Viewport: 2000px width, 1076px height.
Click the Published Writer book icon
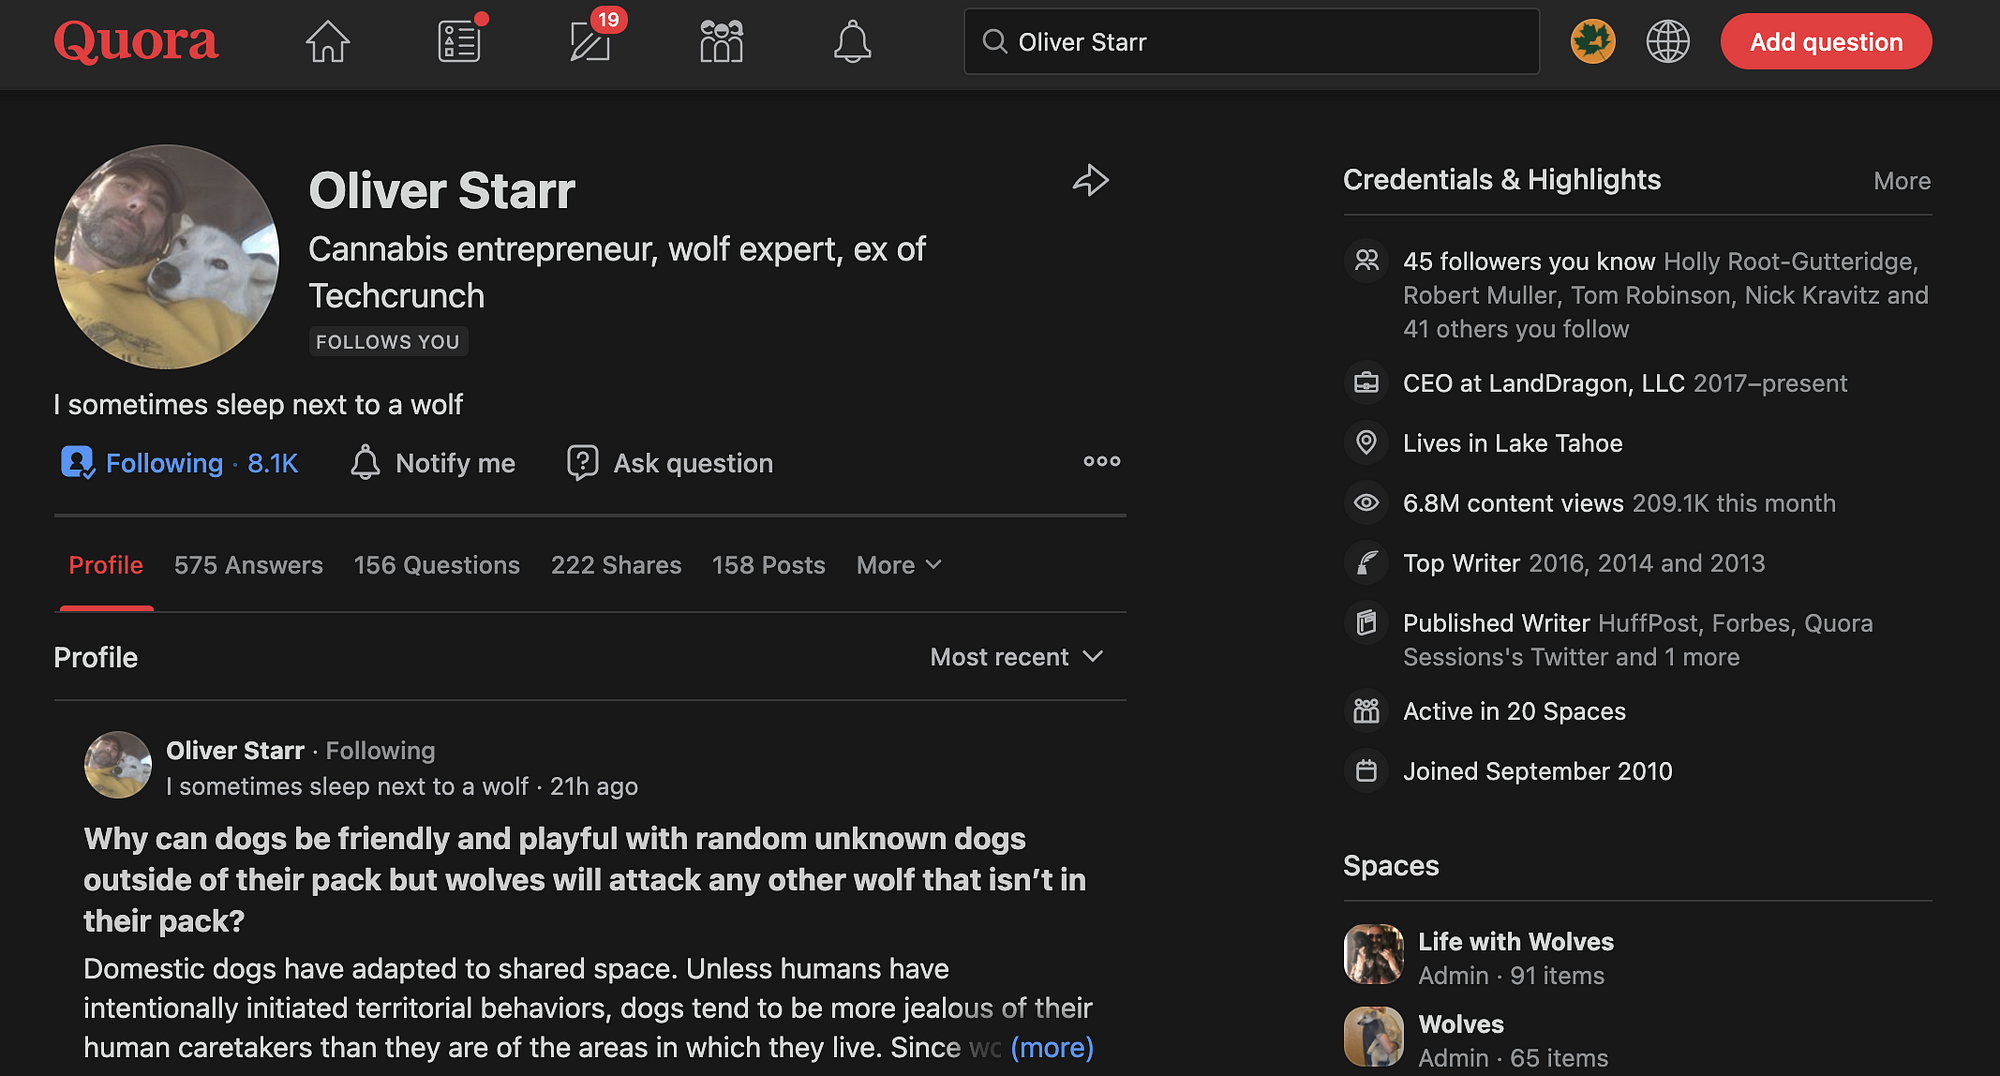coord(1366,623)
